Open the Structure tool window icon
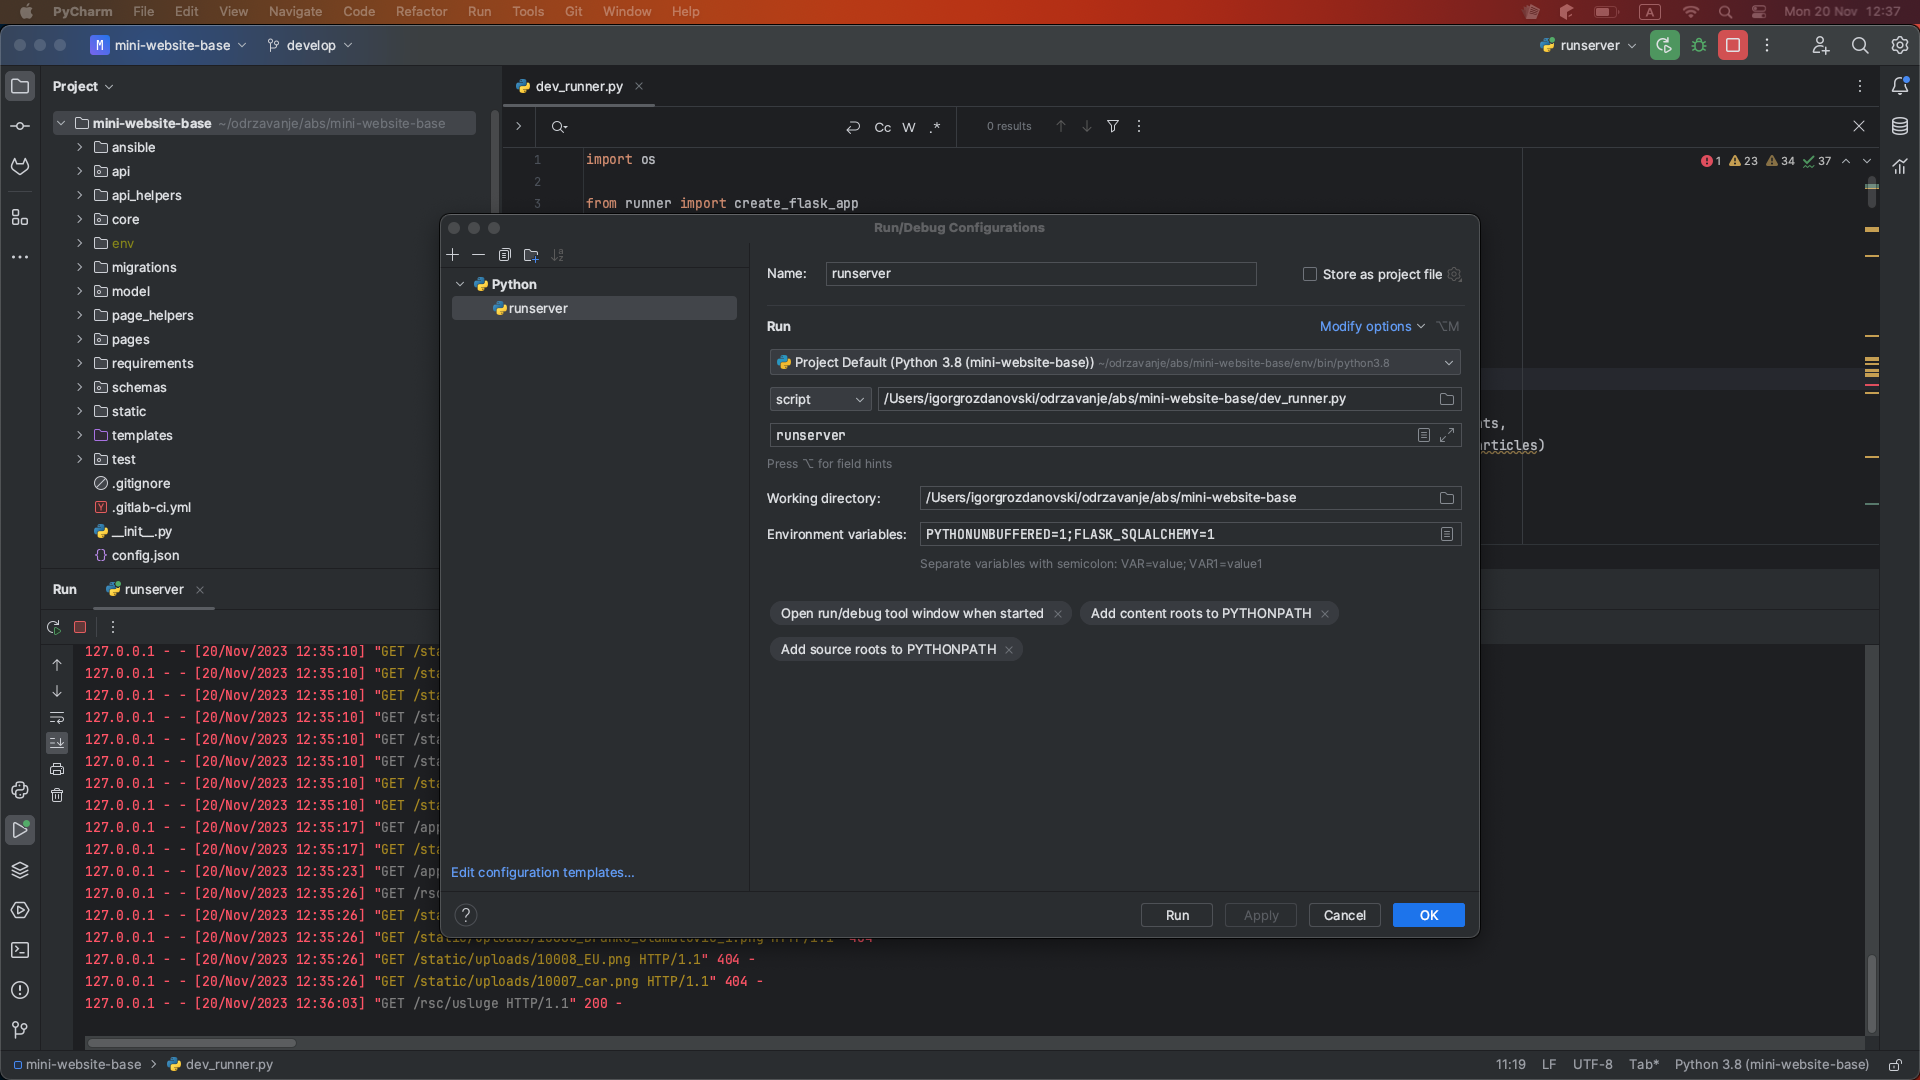 [x=20, y=217]
